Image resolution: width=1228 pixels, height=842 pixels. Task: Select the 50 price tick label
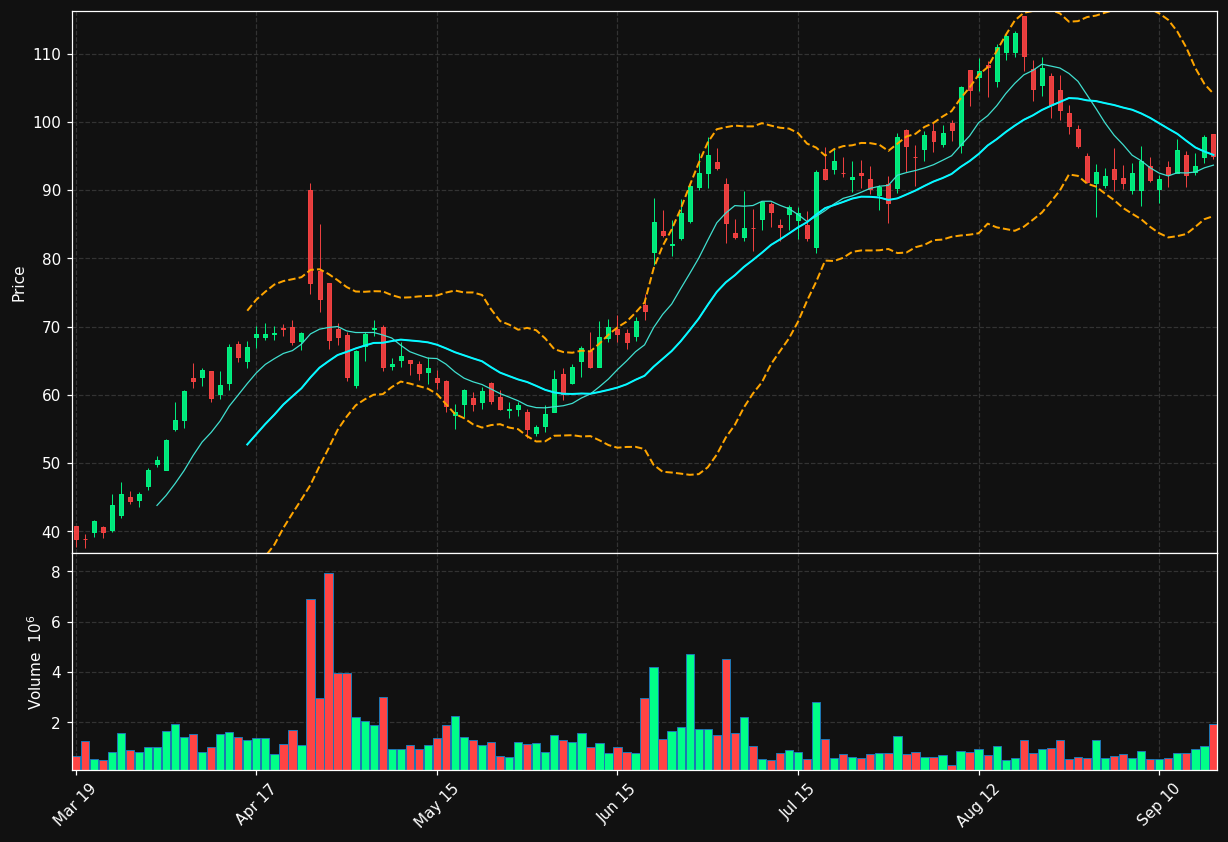53,464
